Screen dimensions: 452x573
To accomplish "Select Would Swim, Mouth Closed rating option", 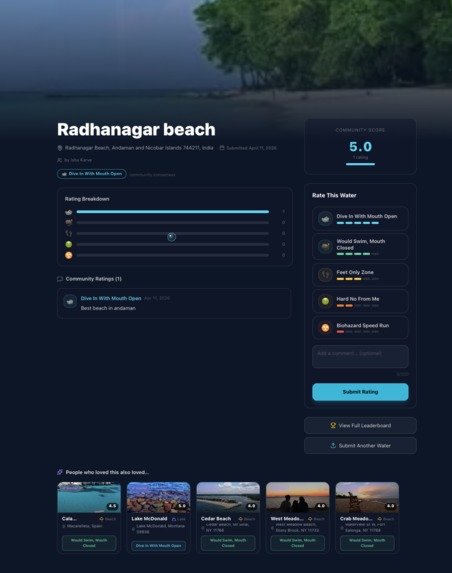I will point(360,247).
